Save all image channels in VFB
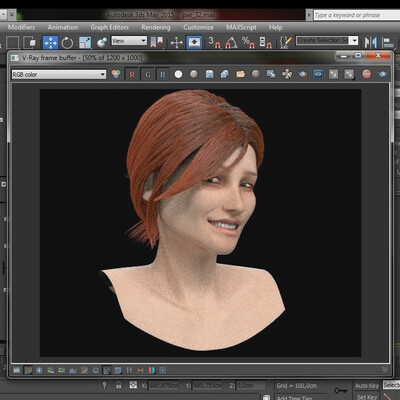 tap(225, 74)
